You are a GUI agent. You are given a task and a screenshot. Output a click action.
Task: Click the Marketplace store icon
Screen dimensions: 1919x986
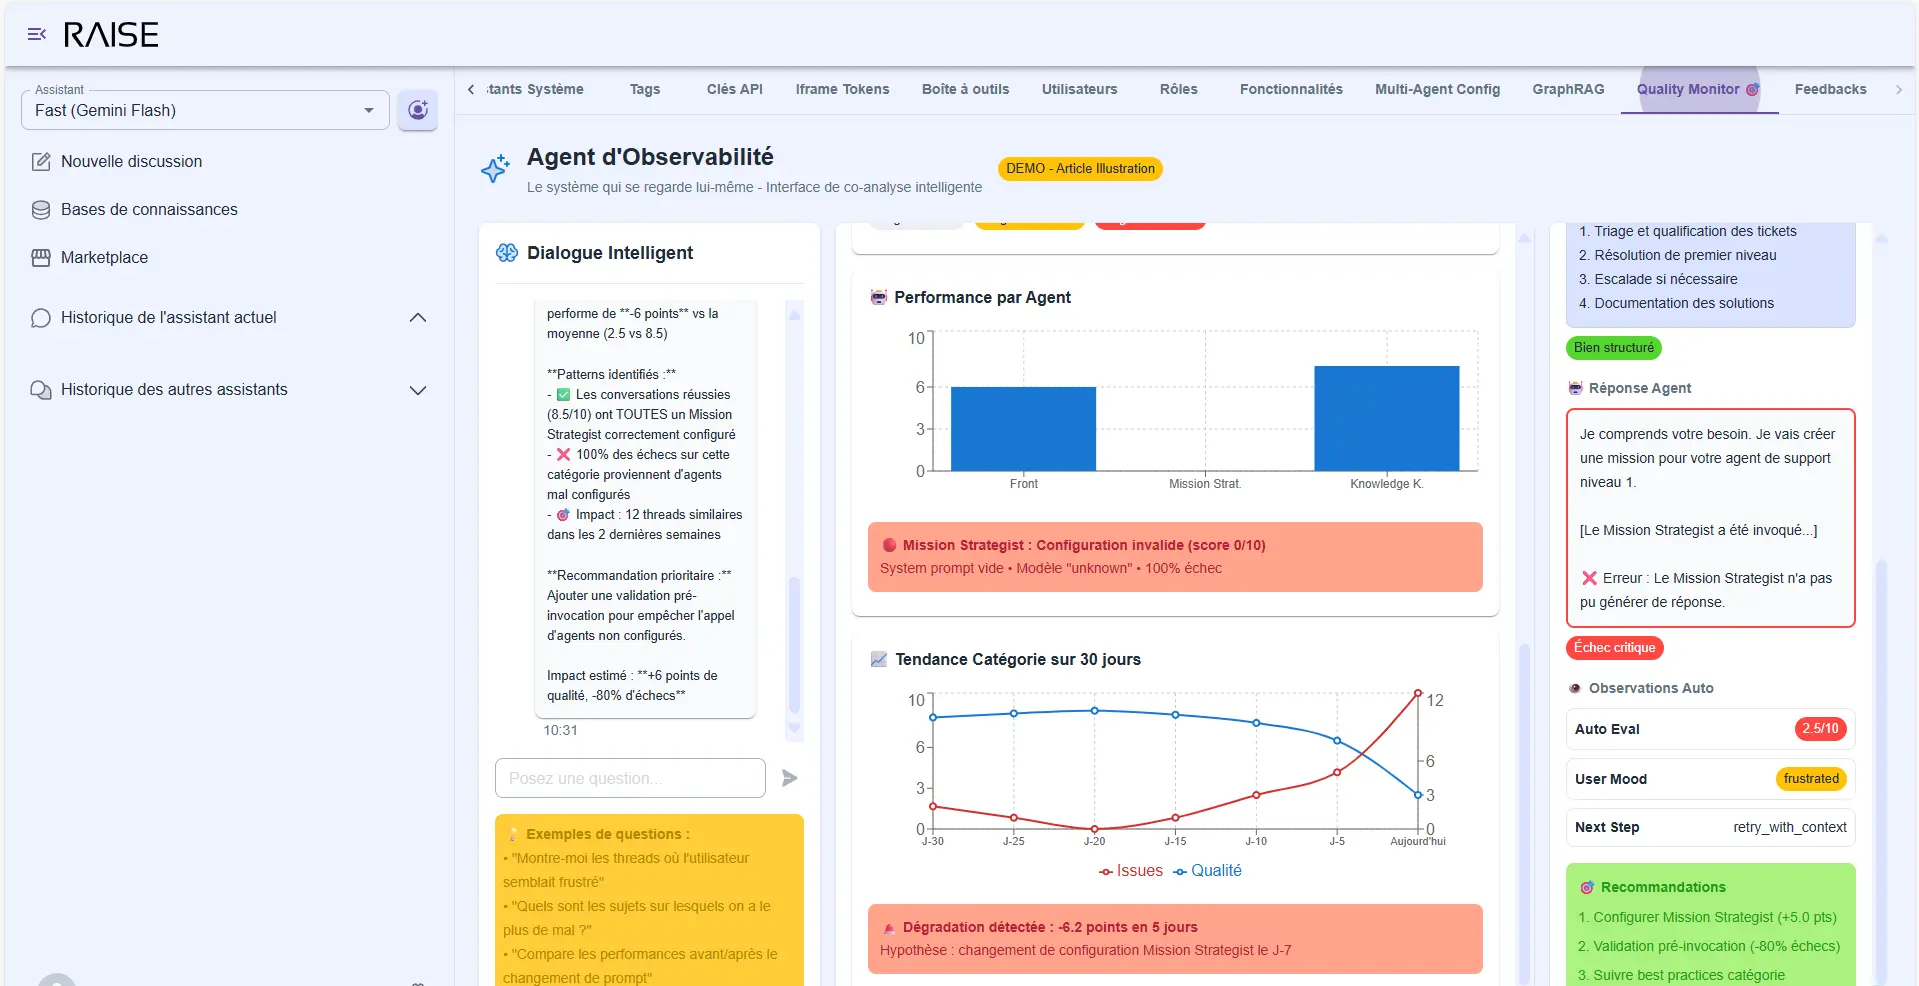coord(41,258)
